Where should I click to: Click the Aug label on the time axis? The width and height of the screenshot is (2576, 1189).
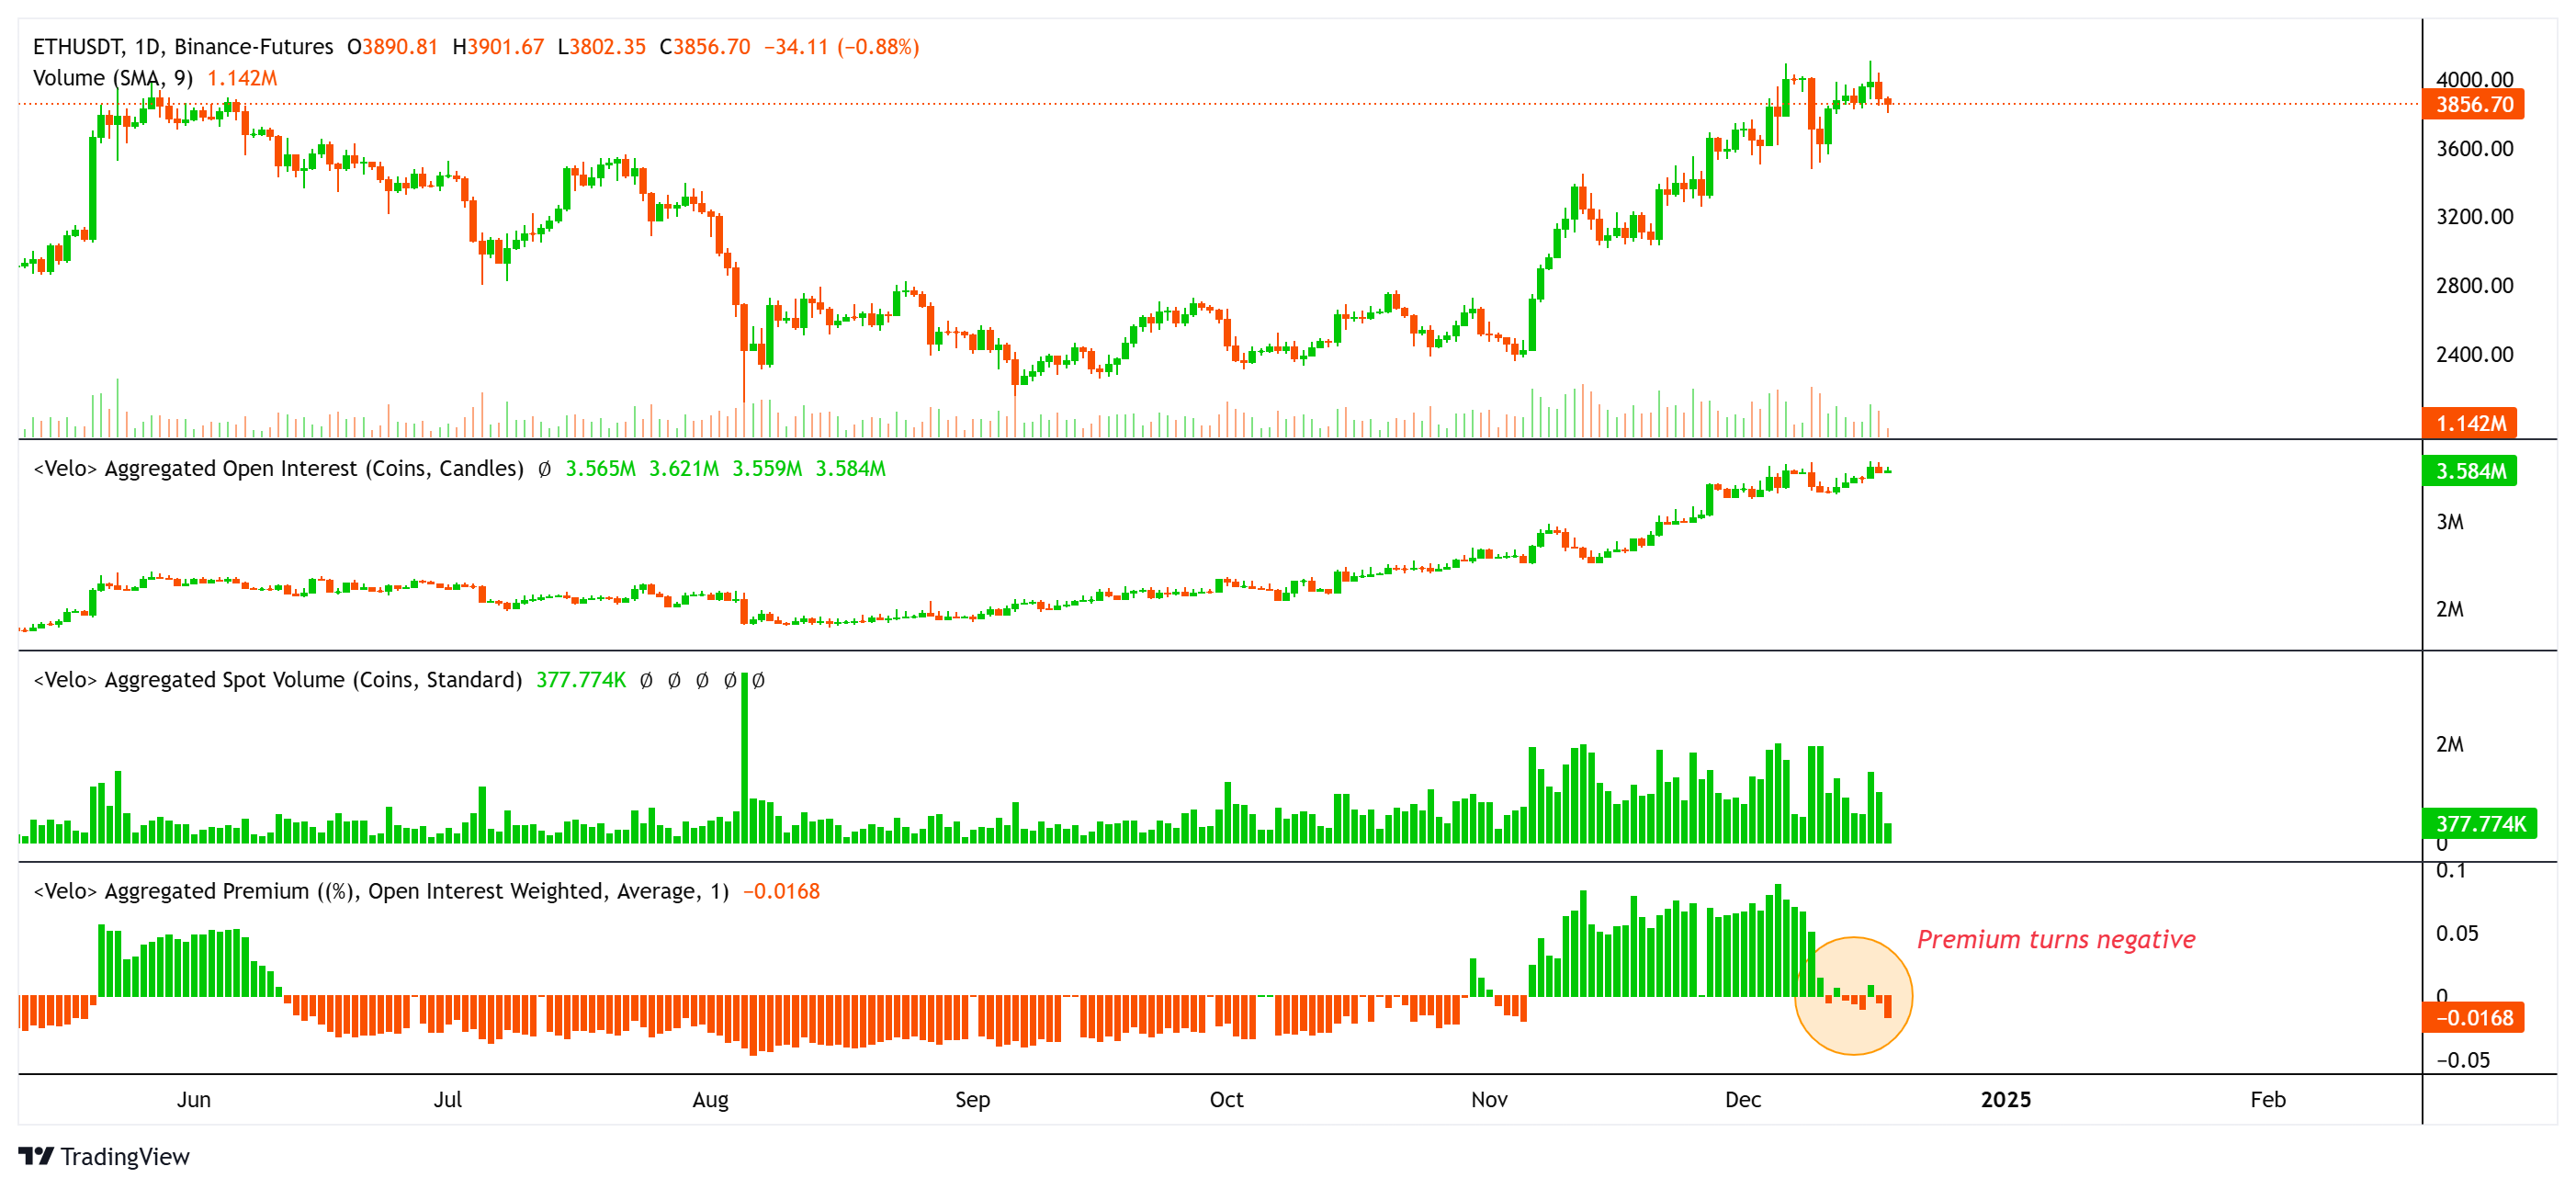coord(710,1100)
